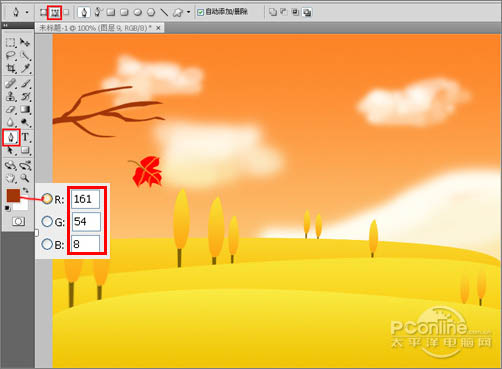Toggle Quick Mask mode

coord(18,221)
